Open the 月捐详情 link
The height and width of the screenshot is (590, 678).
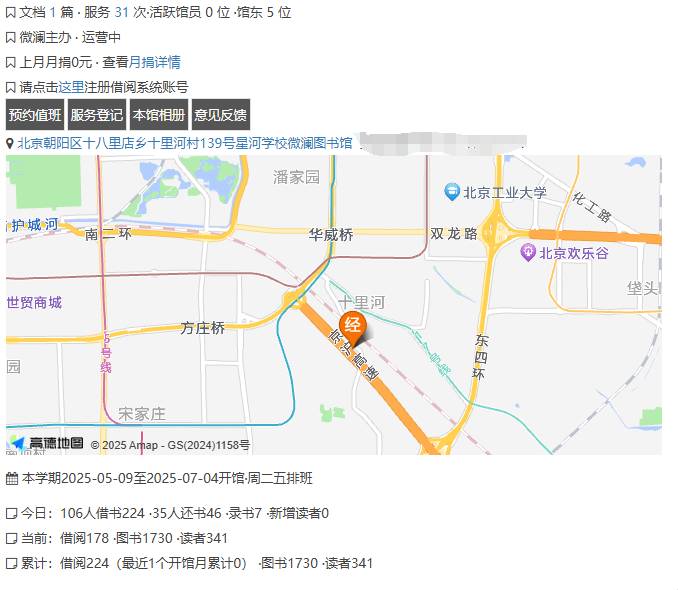[154, 62]
